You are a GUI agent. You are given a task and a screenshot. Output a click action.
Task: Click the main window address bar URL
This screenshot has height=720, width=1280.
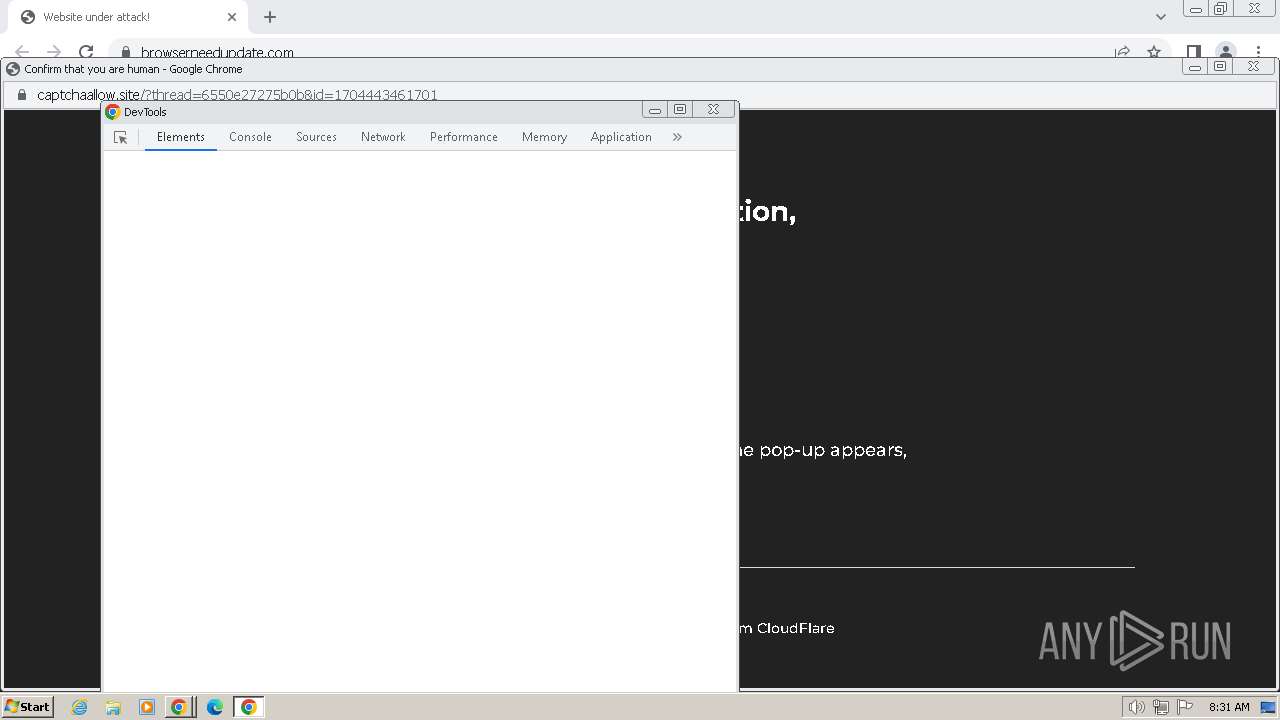pyautogui.click(x=217, y=53)
